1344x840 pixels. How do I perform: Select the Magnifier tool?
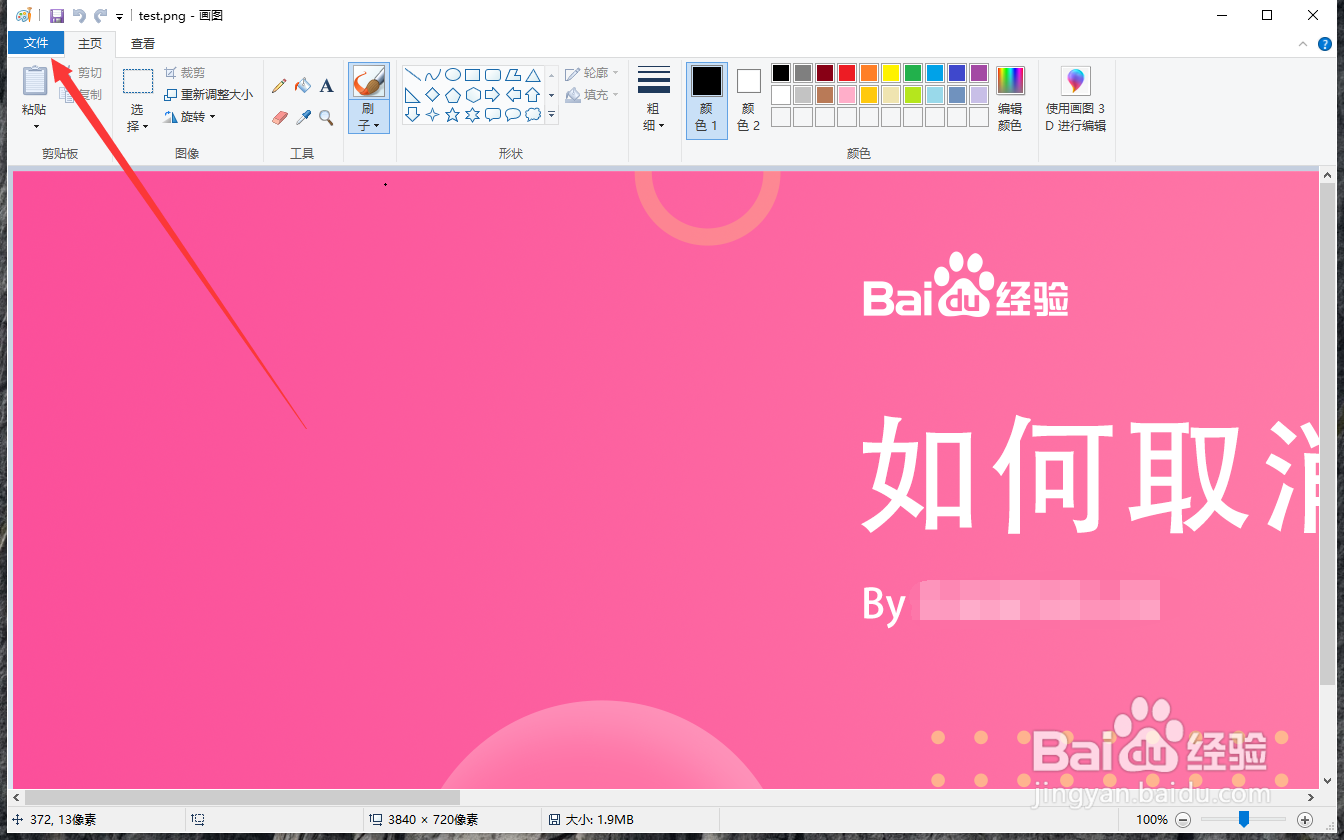pos(326,117)
